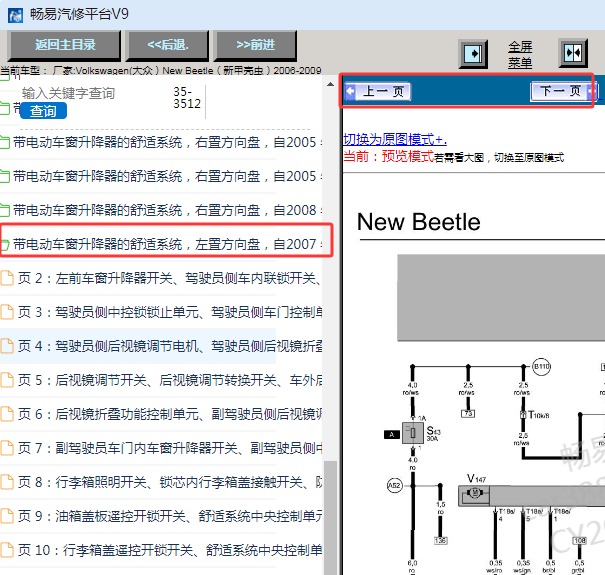Click the 返回主目录 button

point(64,46)
